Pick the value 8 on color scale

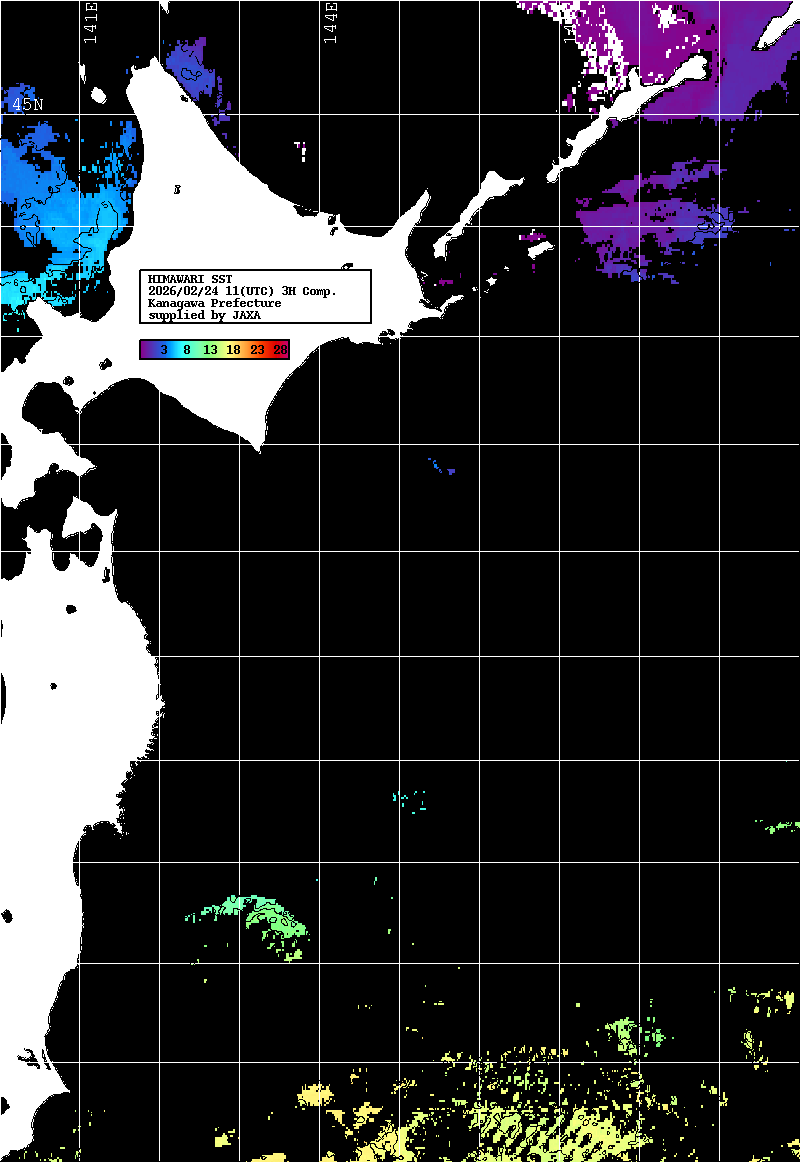click(187, 350)
